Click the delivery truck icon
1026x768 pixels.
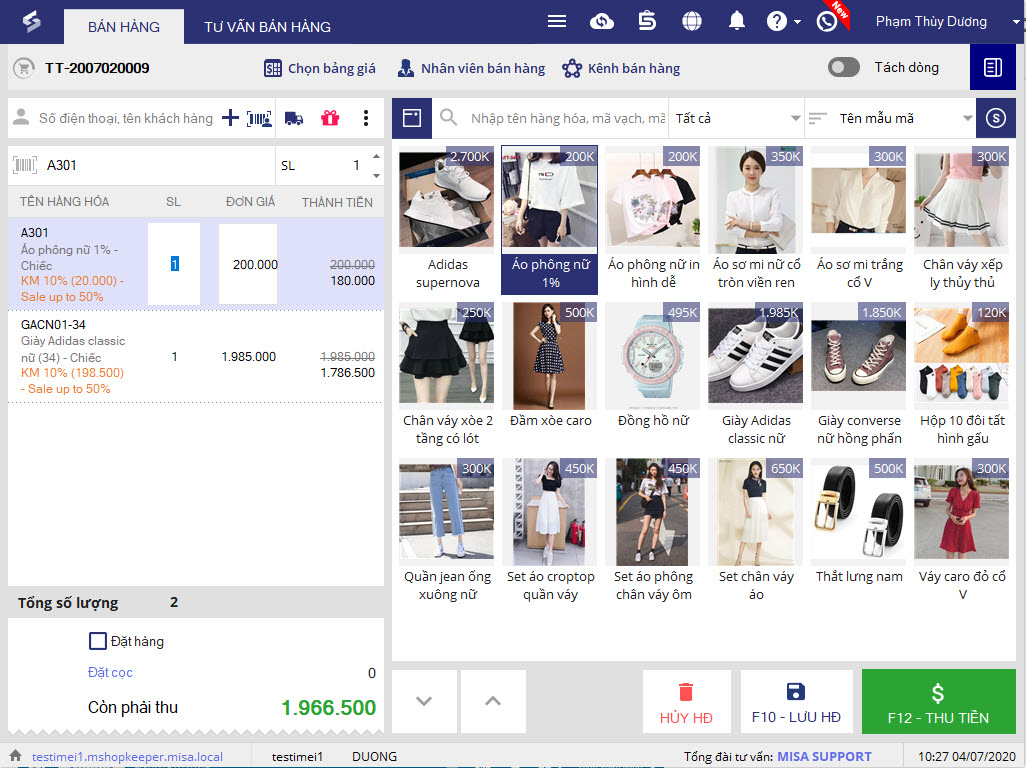pyautogui.click(x=294, y=118)
